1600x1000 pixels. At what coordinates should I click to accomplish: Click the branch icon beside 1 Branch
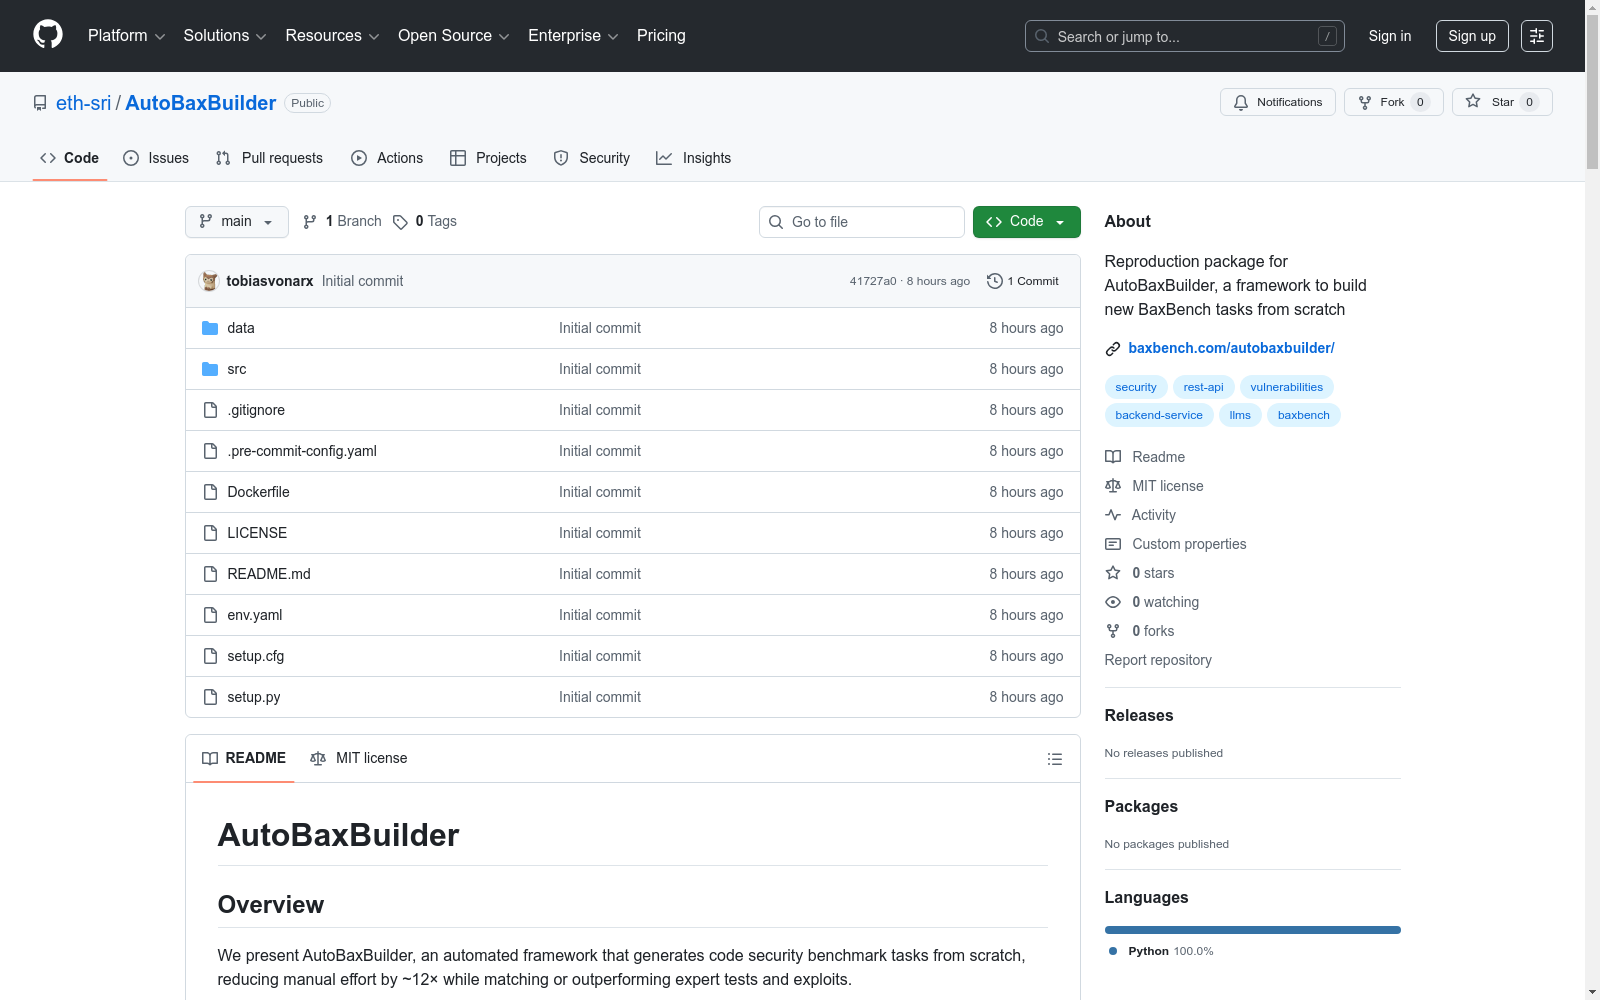[310, 222]
